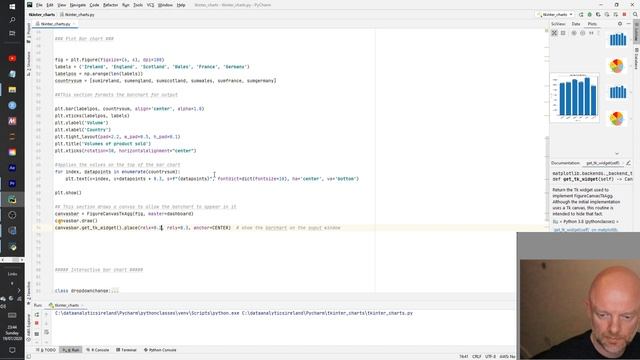Click the fit-to-window crossed arrows icon in Plots
The image size is (640, 360).
coord(554,33)
